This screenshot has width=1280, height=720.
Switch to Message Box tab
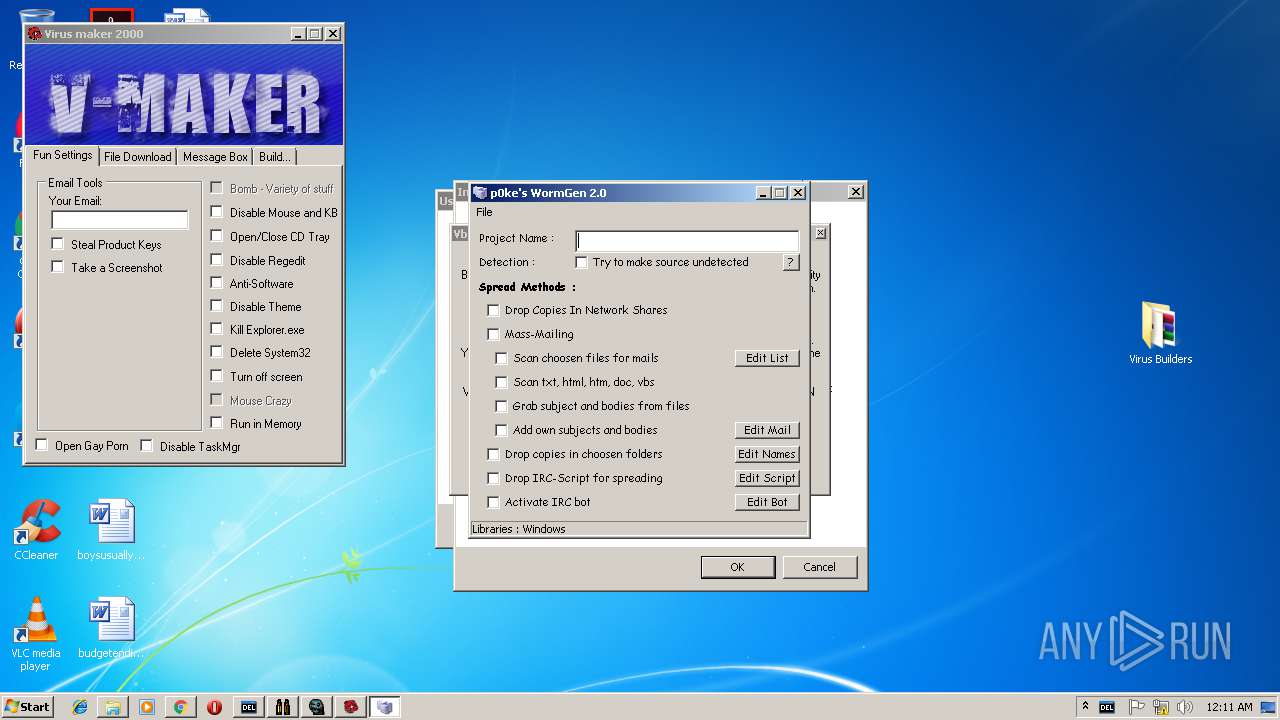tap(215, 157)
